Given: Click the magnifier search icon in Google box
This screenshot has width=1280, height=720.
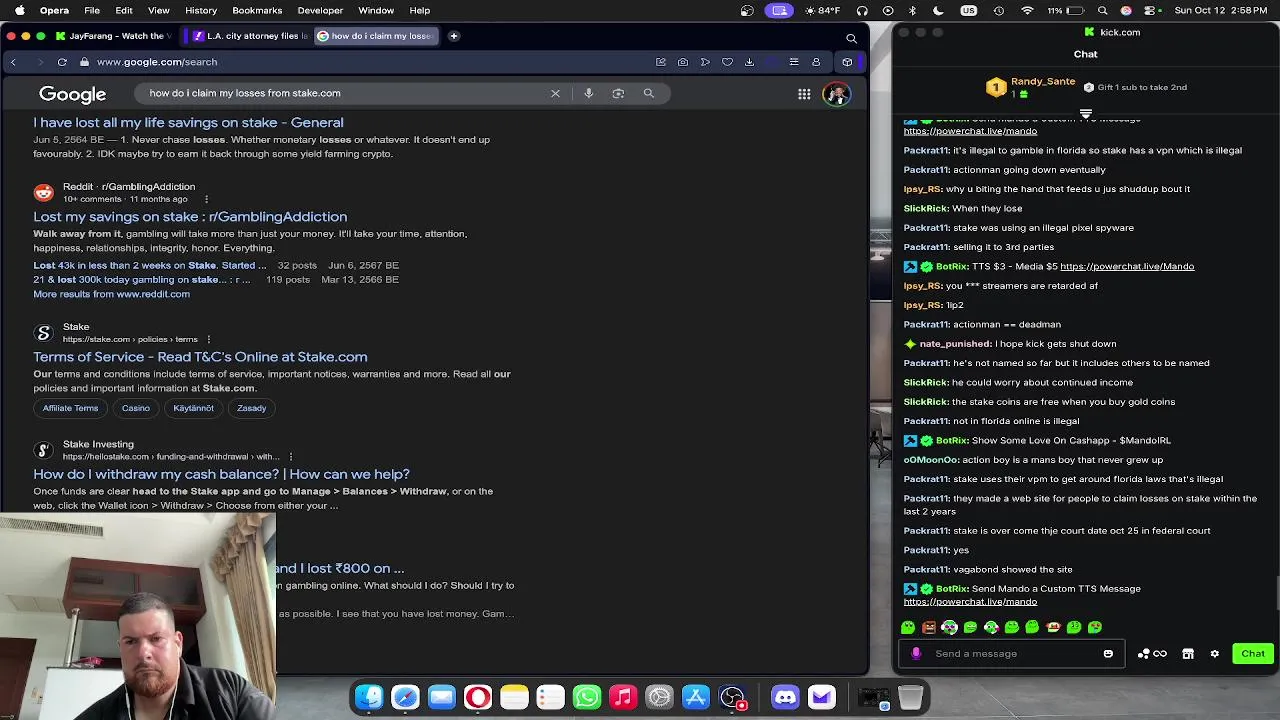Looking at the screenshot, I should (x=648, y=93).
